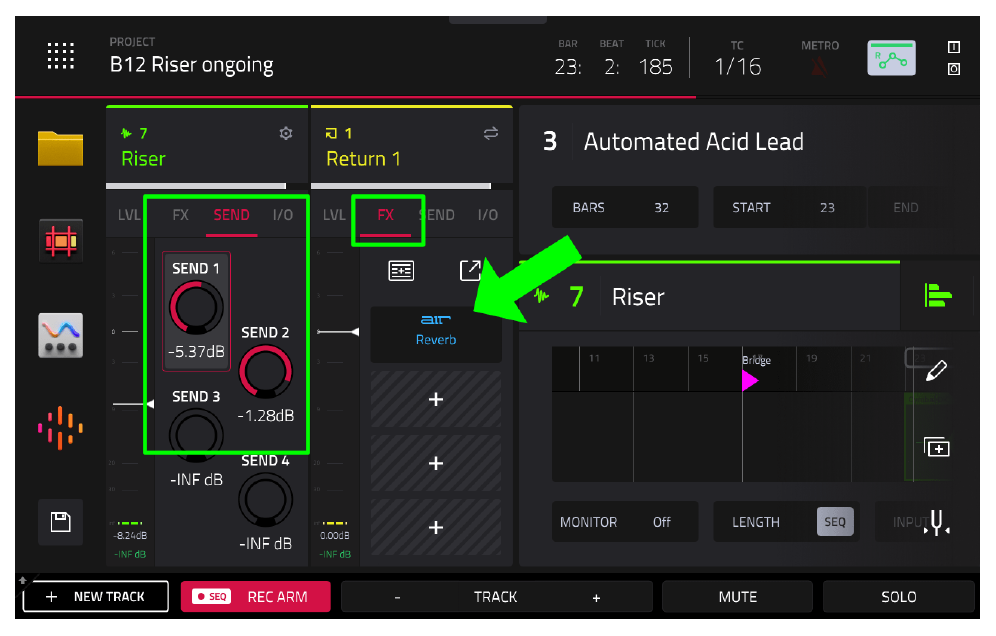
Task: Select the Return 1 channel header
Action: point(412,145)
